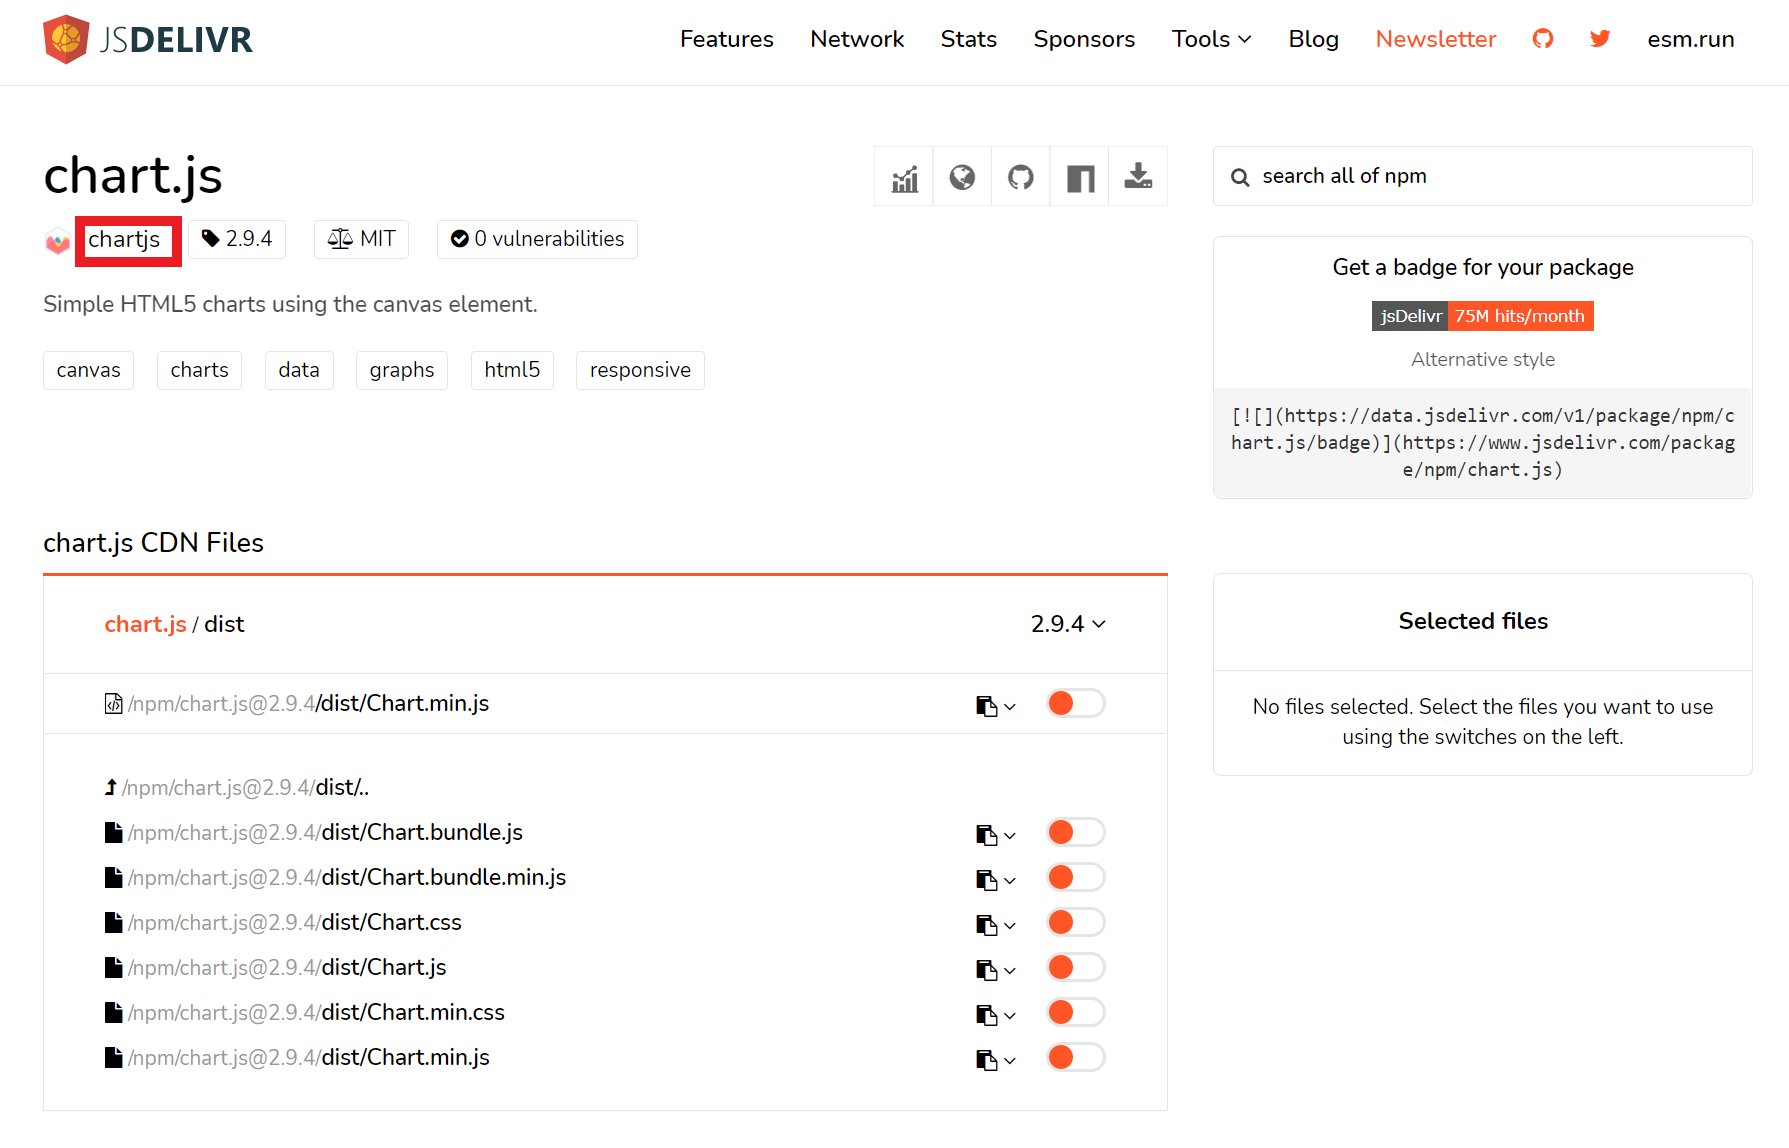Screen dimensions: 1789x1148
Task: Open the package GitHub repository icon
Action: 1021,177
